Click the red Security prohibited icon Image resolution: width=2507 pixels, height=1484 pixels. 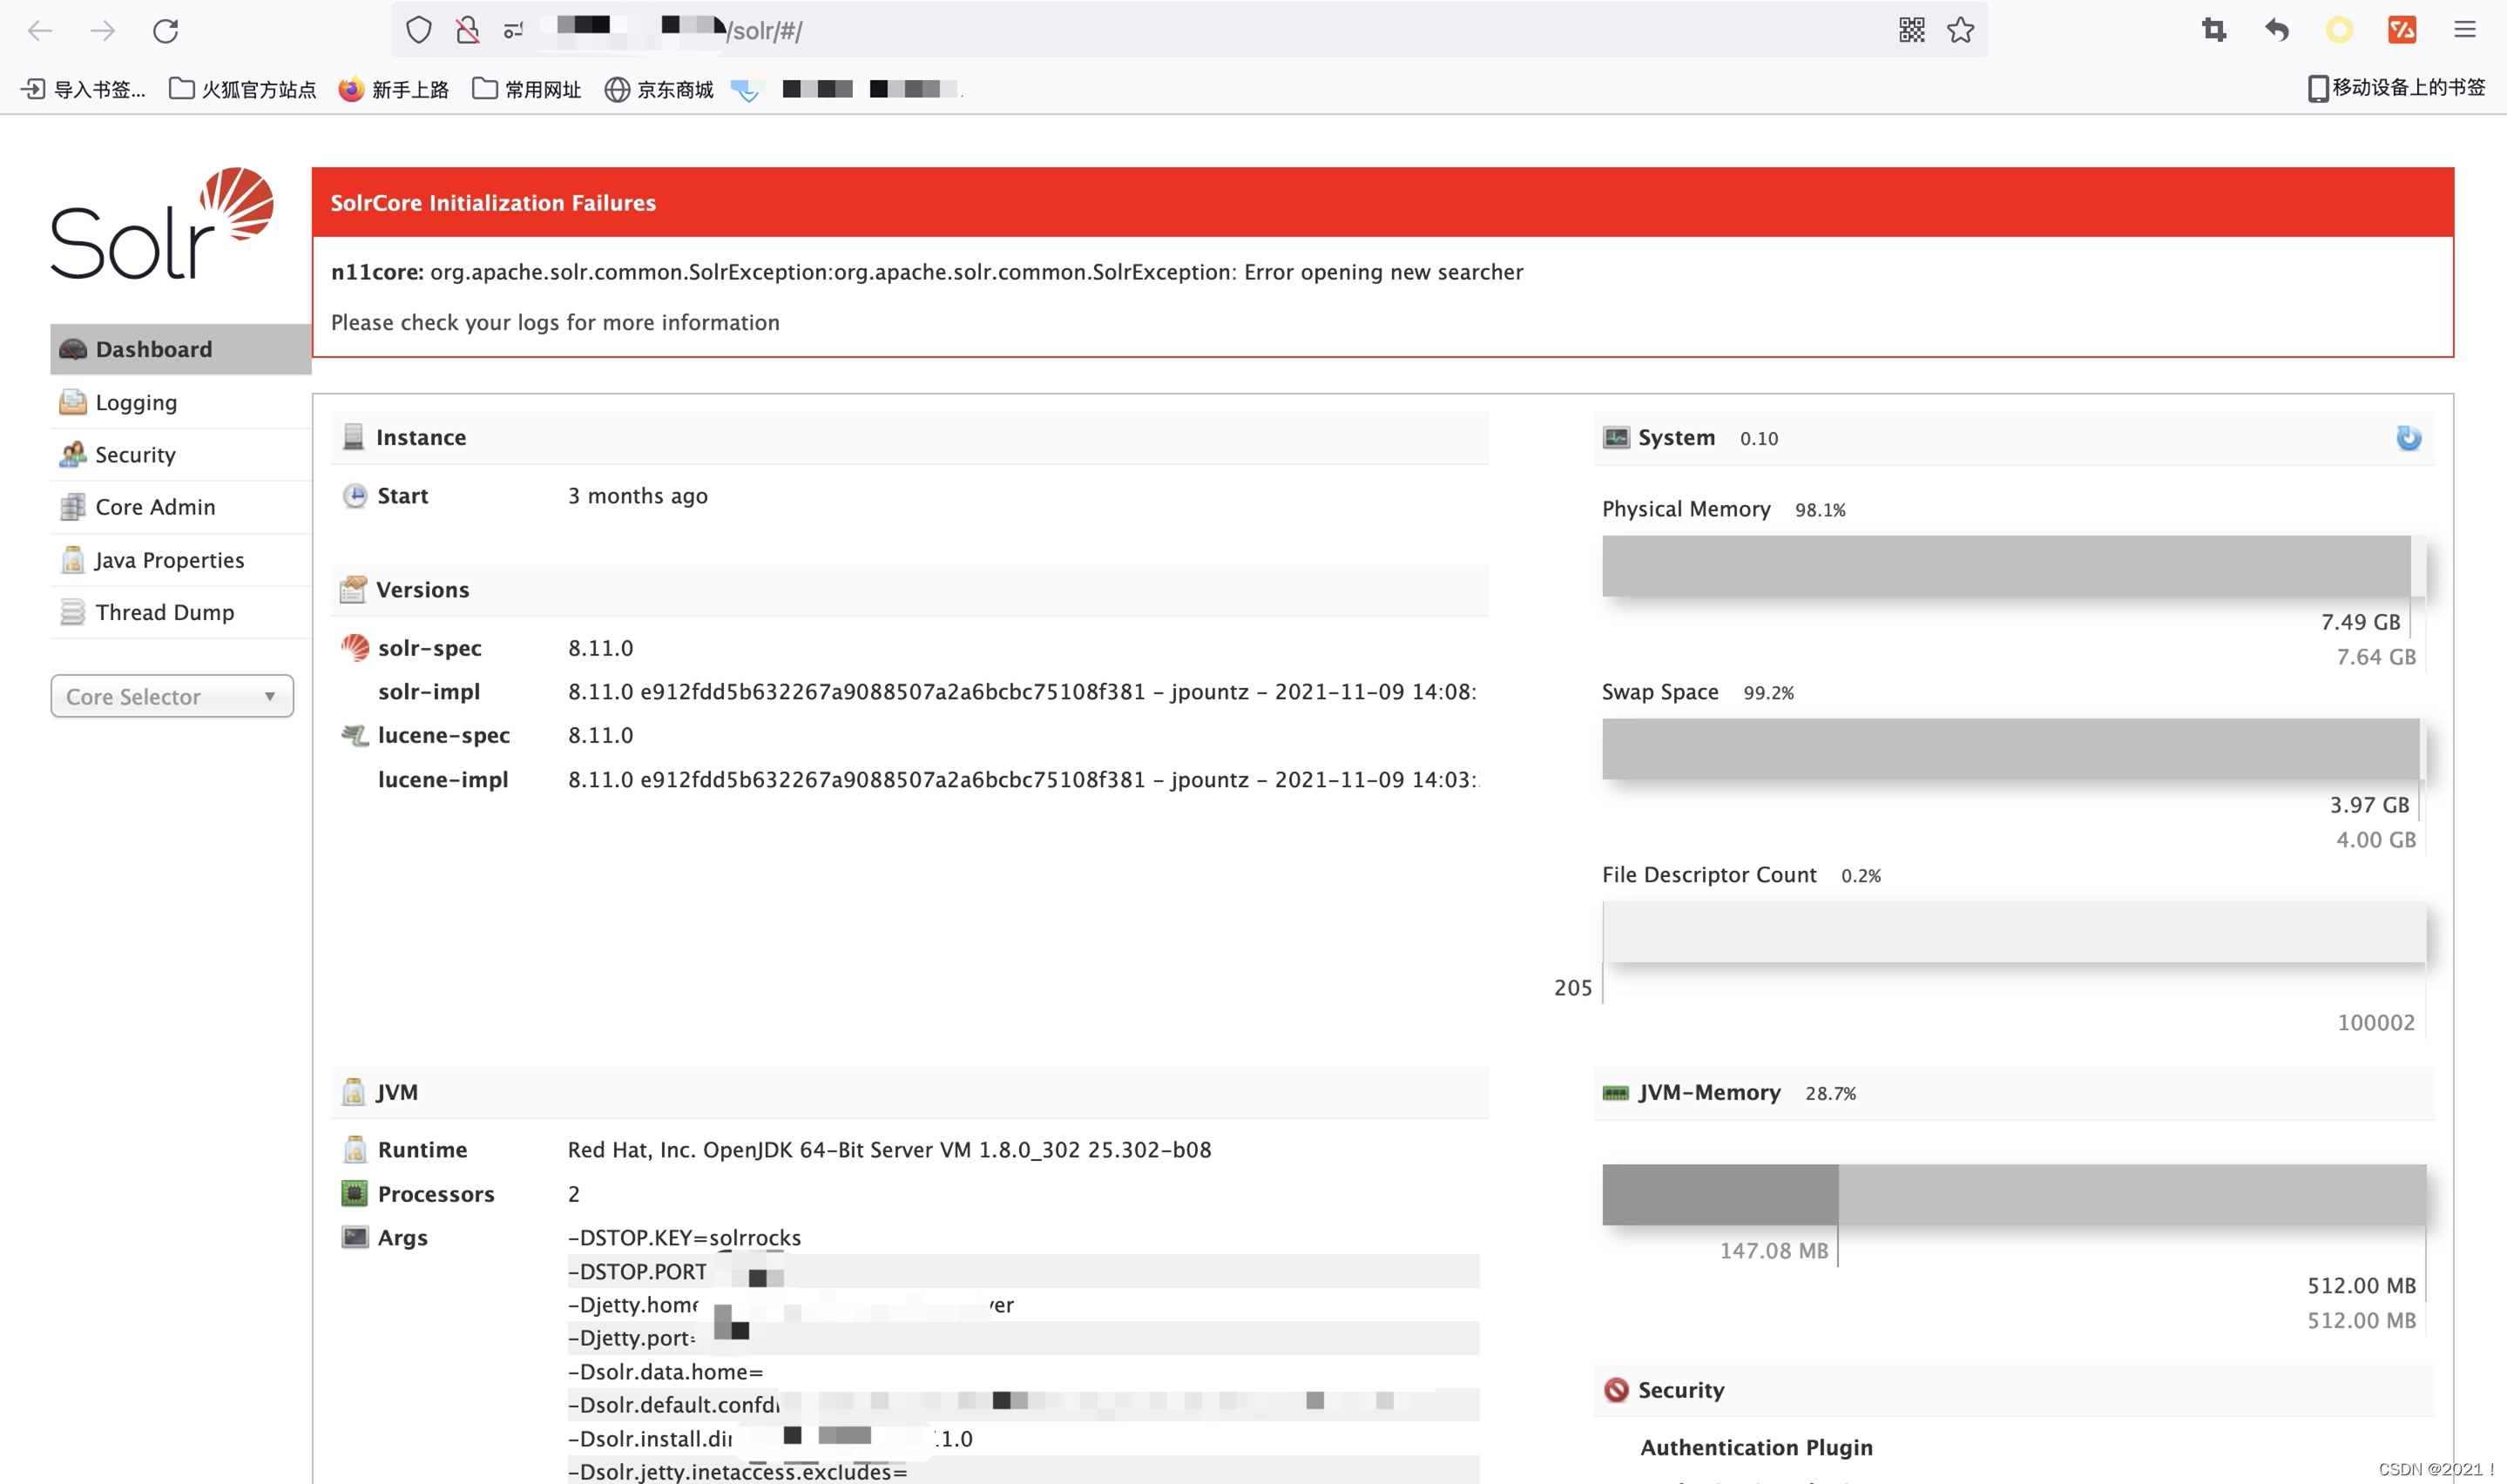click(1616, 1390)
